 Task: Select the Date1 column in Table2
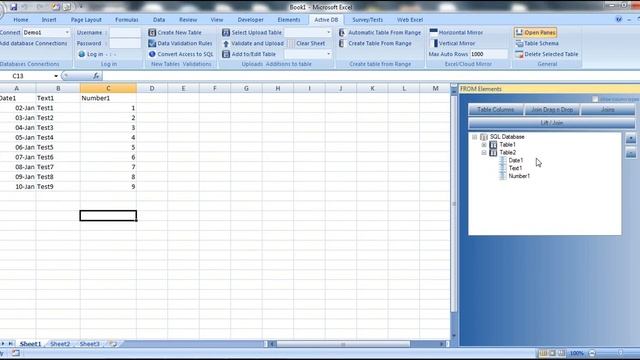(516, 160)
